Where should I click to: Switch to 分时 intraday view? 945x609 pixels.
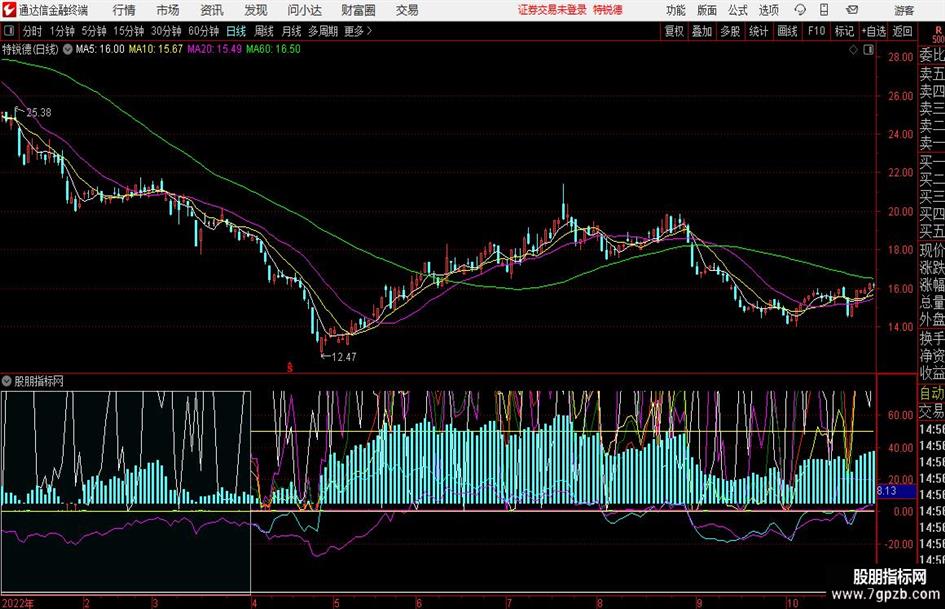coord(33,31)
